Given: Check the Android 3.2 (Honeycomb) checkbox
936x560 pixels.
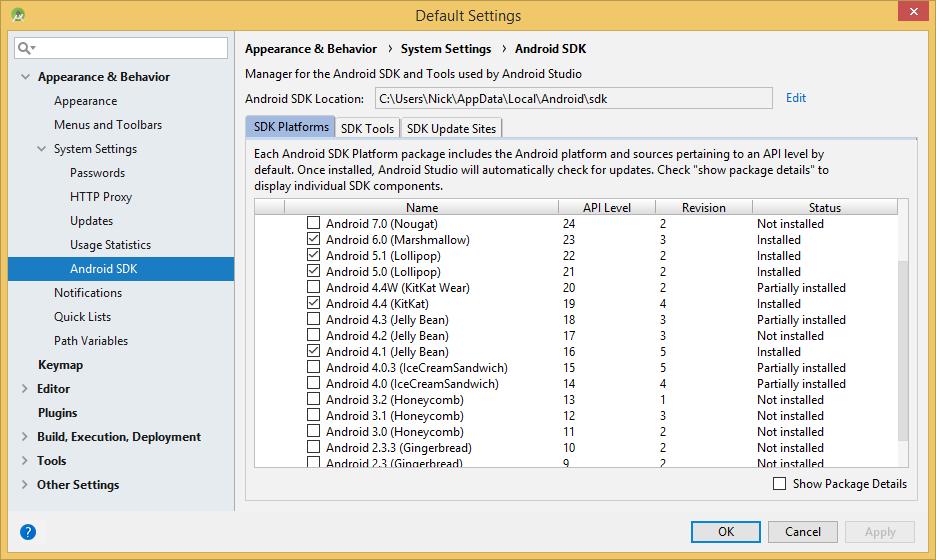Looking at the screenshot, I should coord(313,399).
